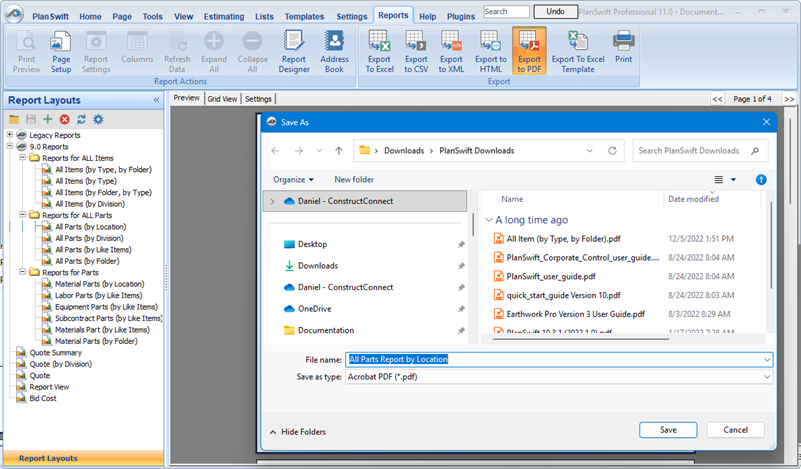
Task: Cancel the Save As dialog
Action: tap(736, 430)
